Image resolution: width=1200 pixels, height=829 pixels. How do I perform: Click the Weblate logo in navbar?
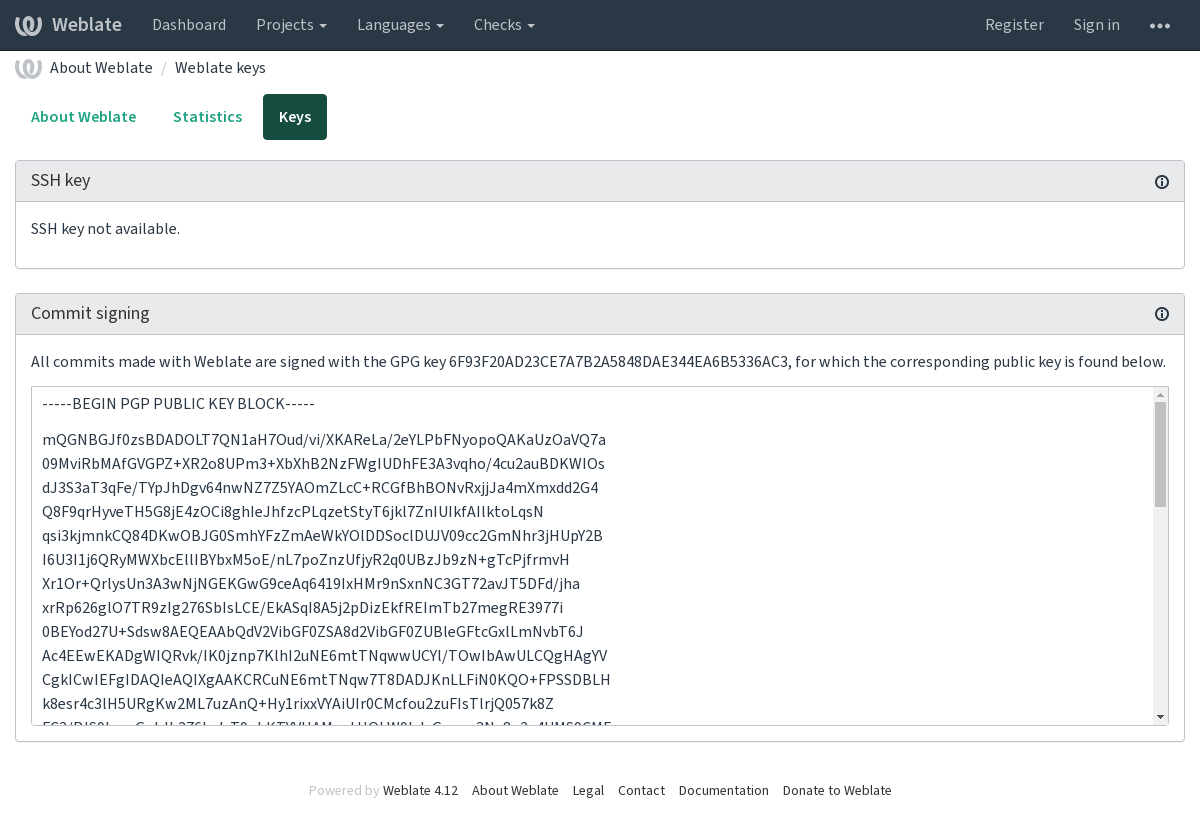point(28,25)
